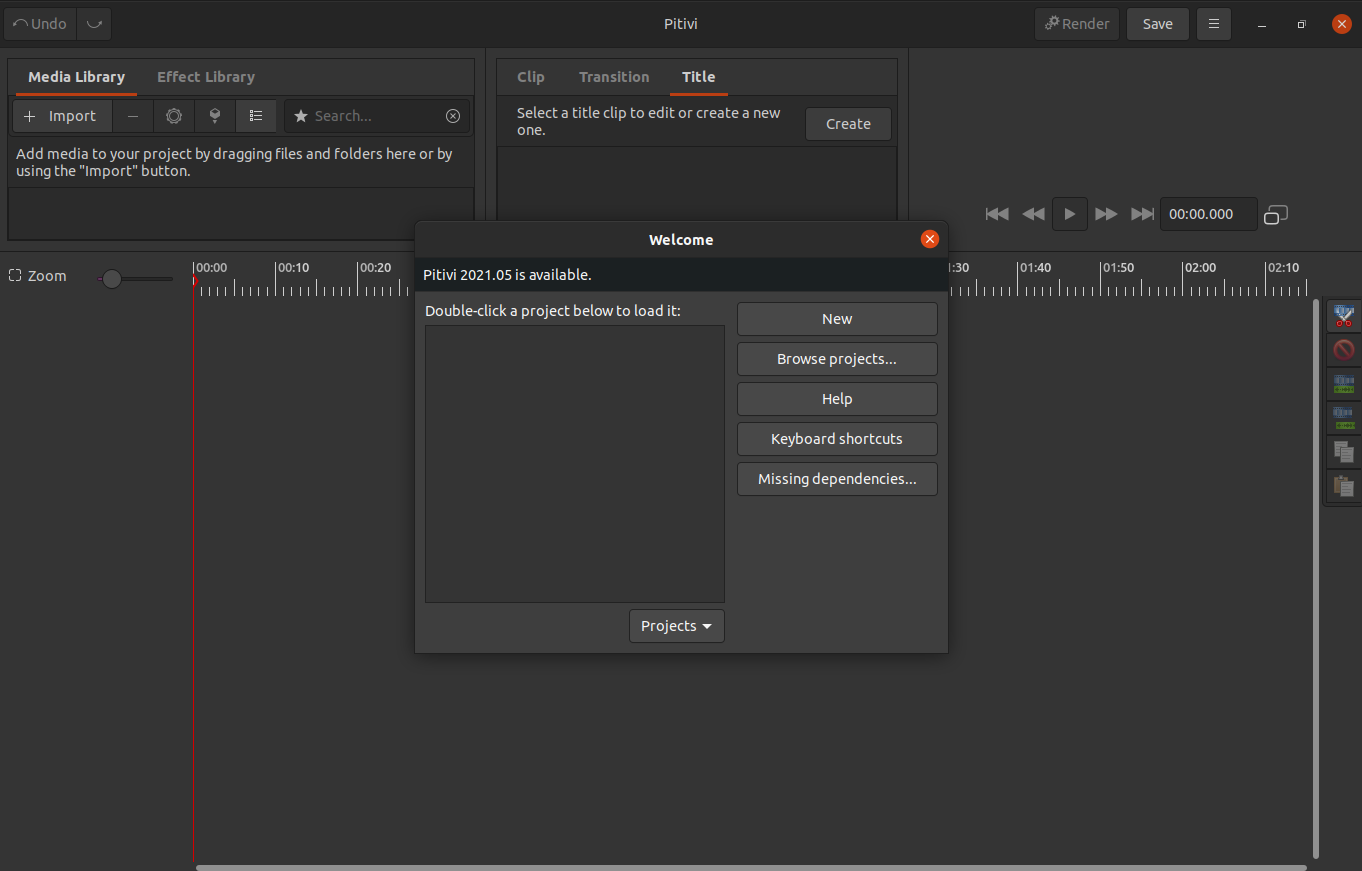Click the media library Search field
Image resolution: width=1362 pixels, height=871 pixels.
click(377, 116)
